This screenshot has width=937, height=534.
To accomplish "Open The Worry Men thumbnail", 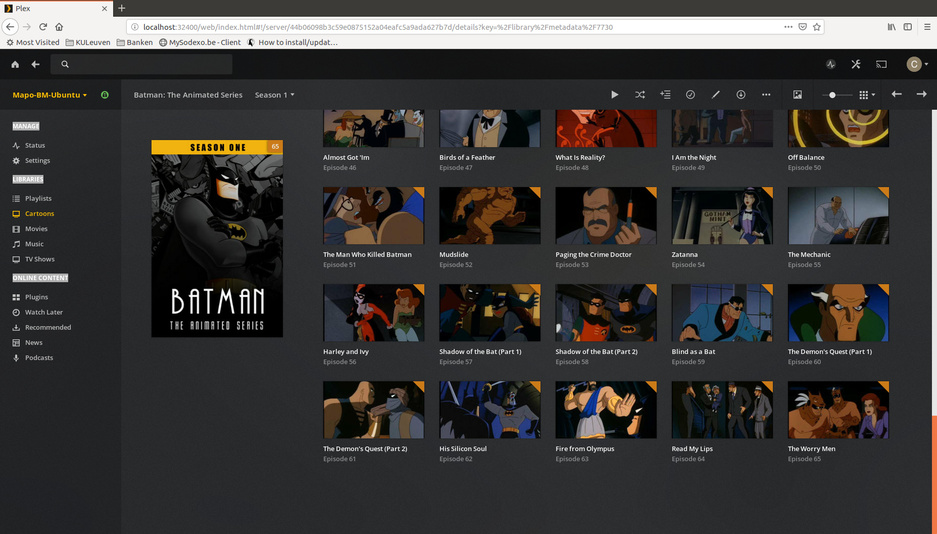I will click(x=838, y=410).
